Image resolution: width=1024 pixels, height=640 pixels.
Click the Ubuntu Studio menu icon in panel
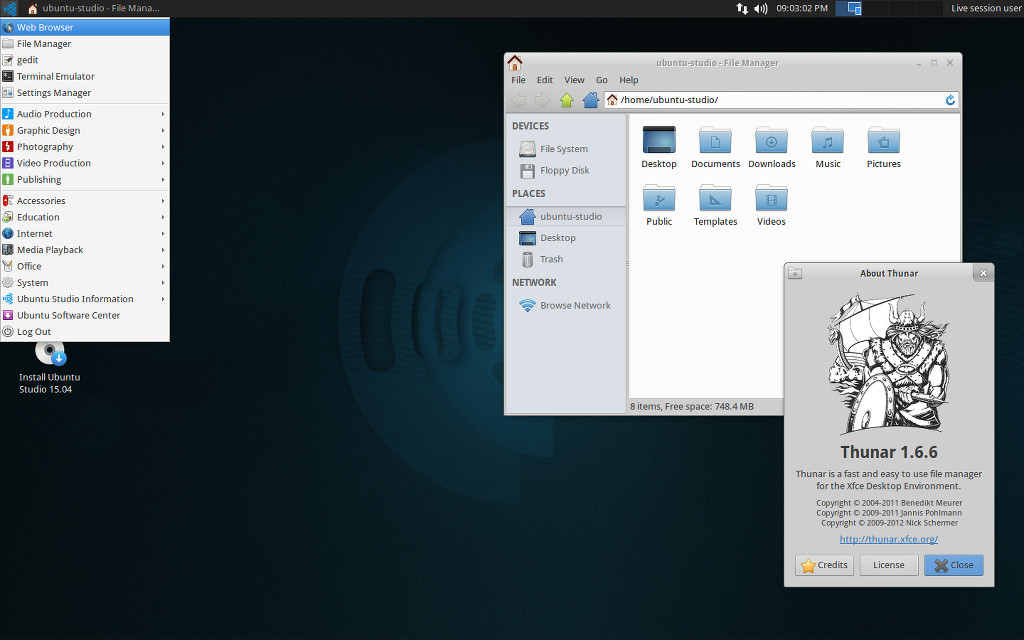point(9,8)
